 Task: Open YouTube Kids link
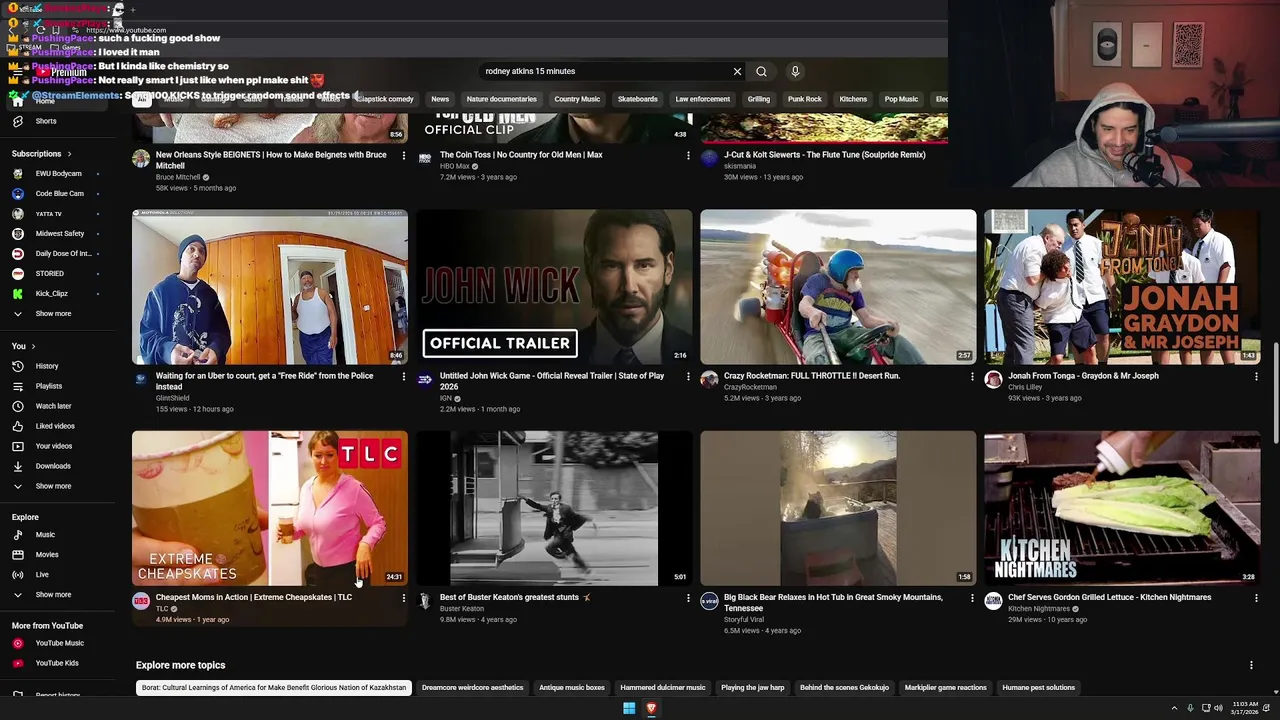(x=57, y=663)
